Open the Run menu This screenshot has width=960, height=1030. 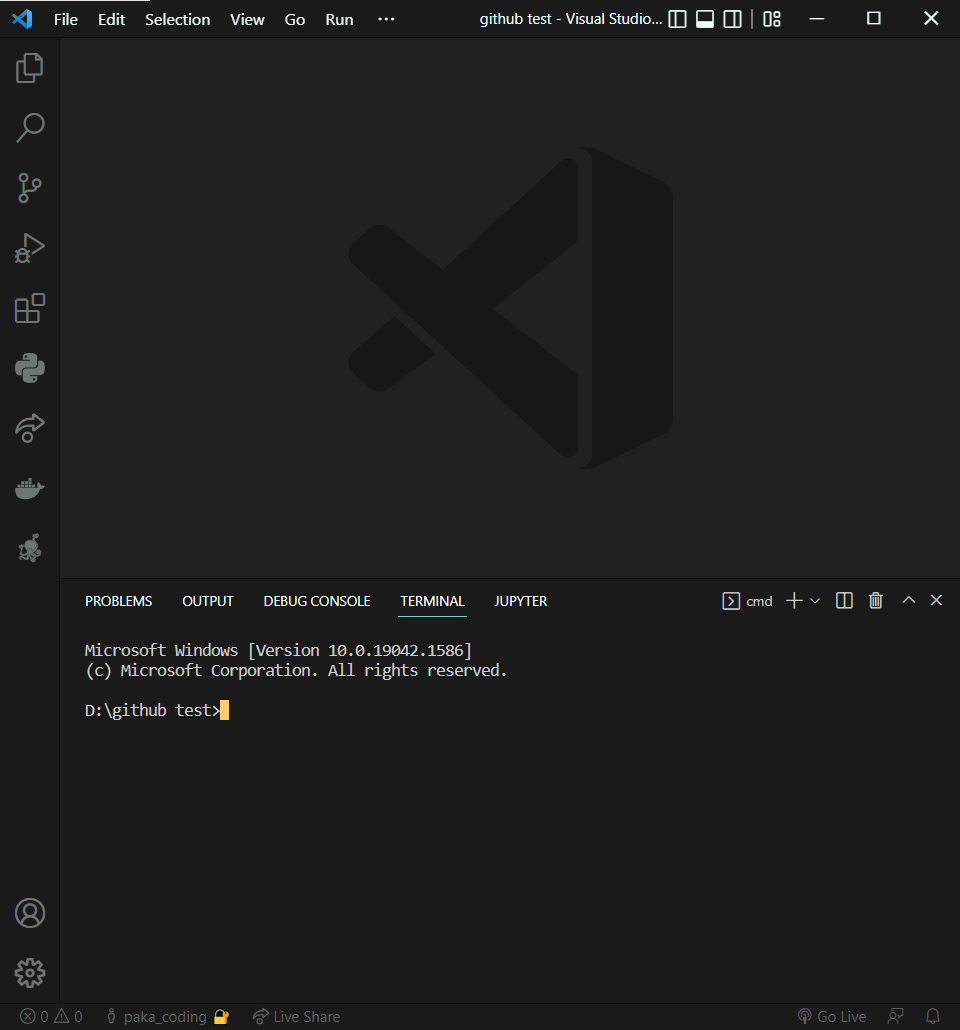tap(339, 20)
